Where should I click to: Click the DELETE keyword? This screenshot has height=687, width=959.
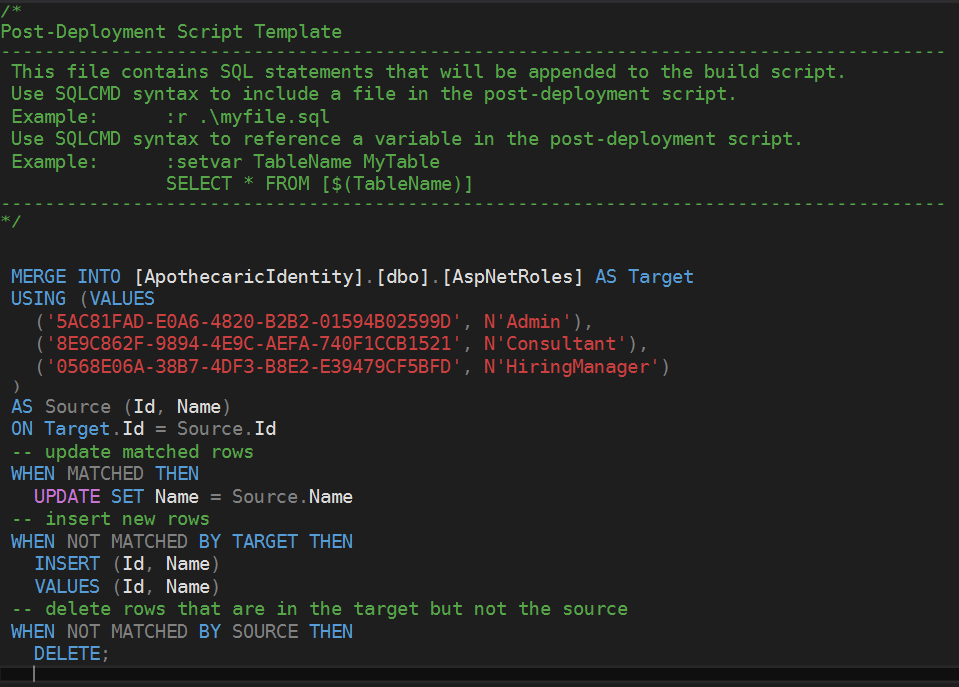[x=67, y=653]
